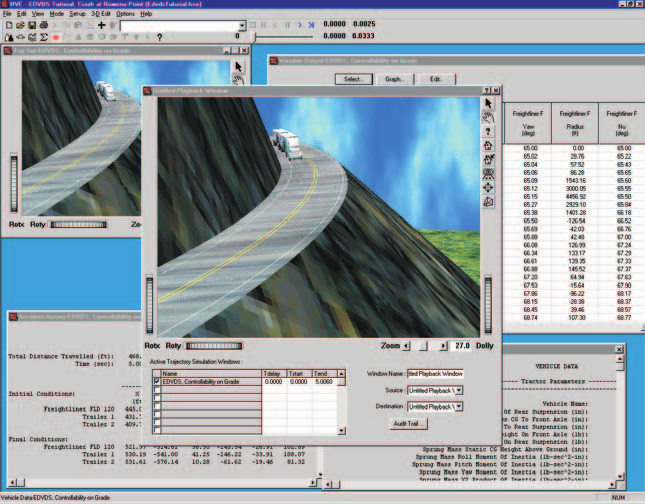The image size is (645, 504).
Task: Click the New file icon in toolbar
Action: (9, 26)
